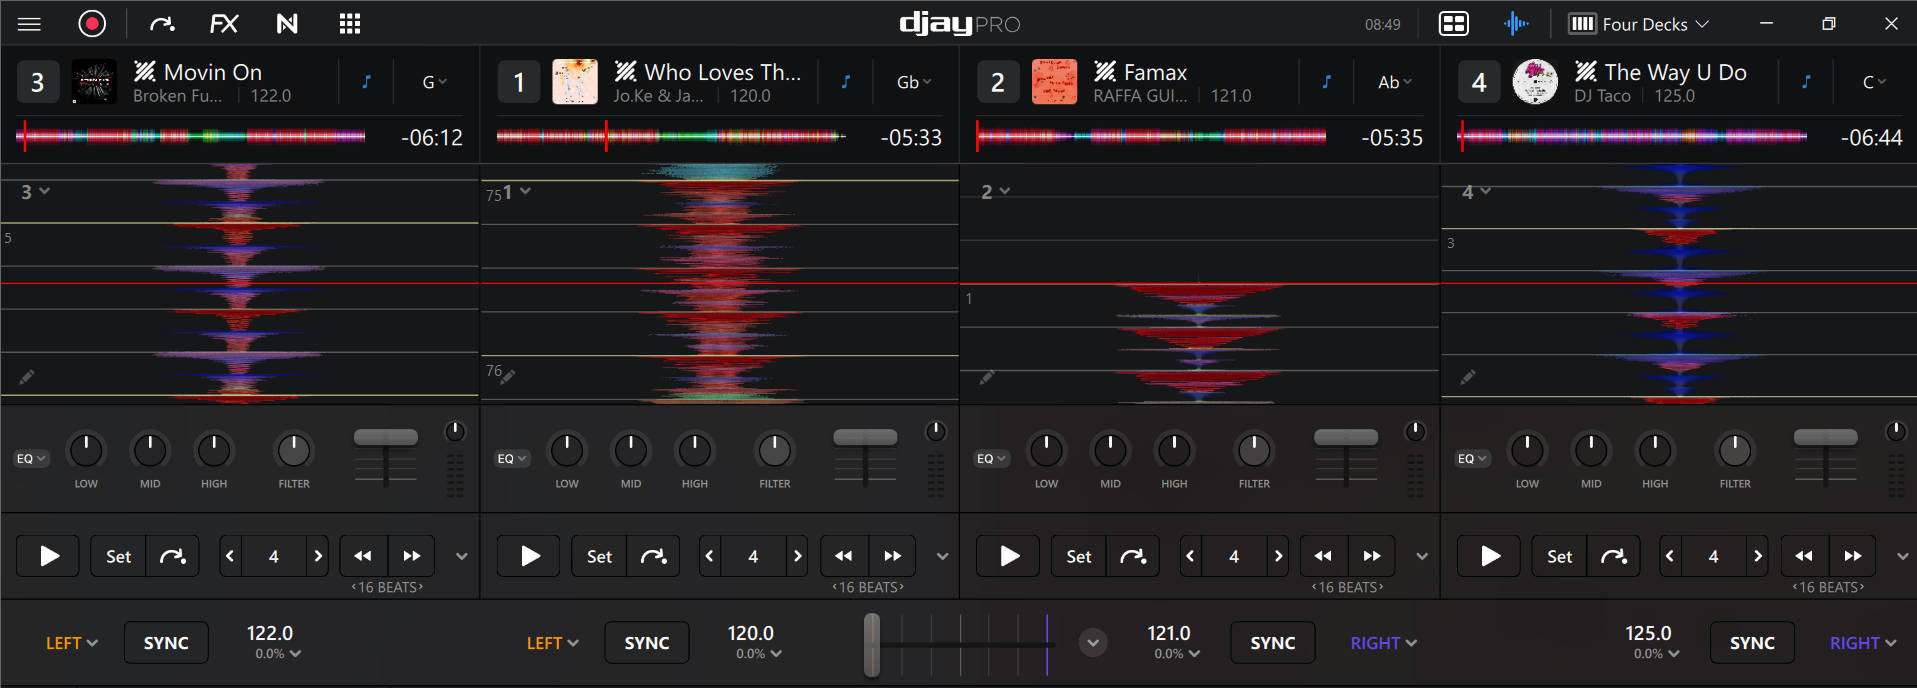
Task: Skip backward on deck 1 (Who Loves)
Action: click(844, 556)
